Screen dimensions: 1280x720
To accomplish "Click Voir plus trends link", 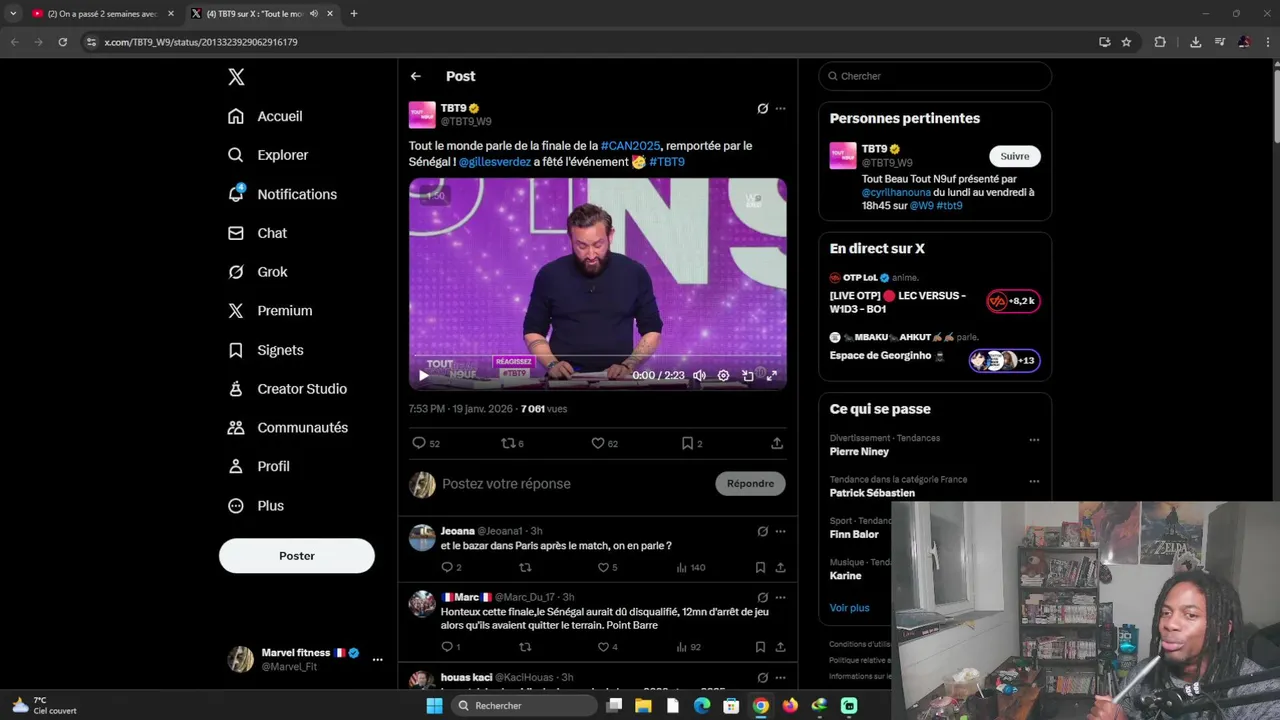I will pos(849,608).
